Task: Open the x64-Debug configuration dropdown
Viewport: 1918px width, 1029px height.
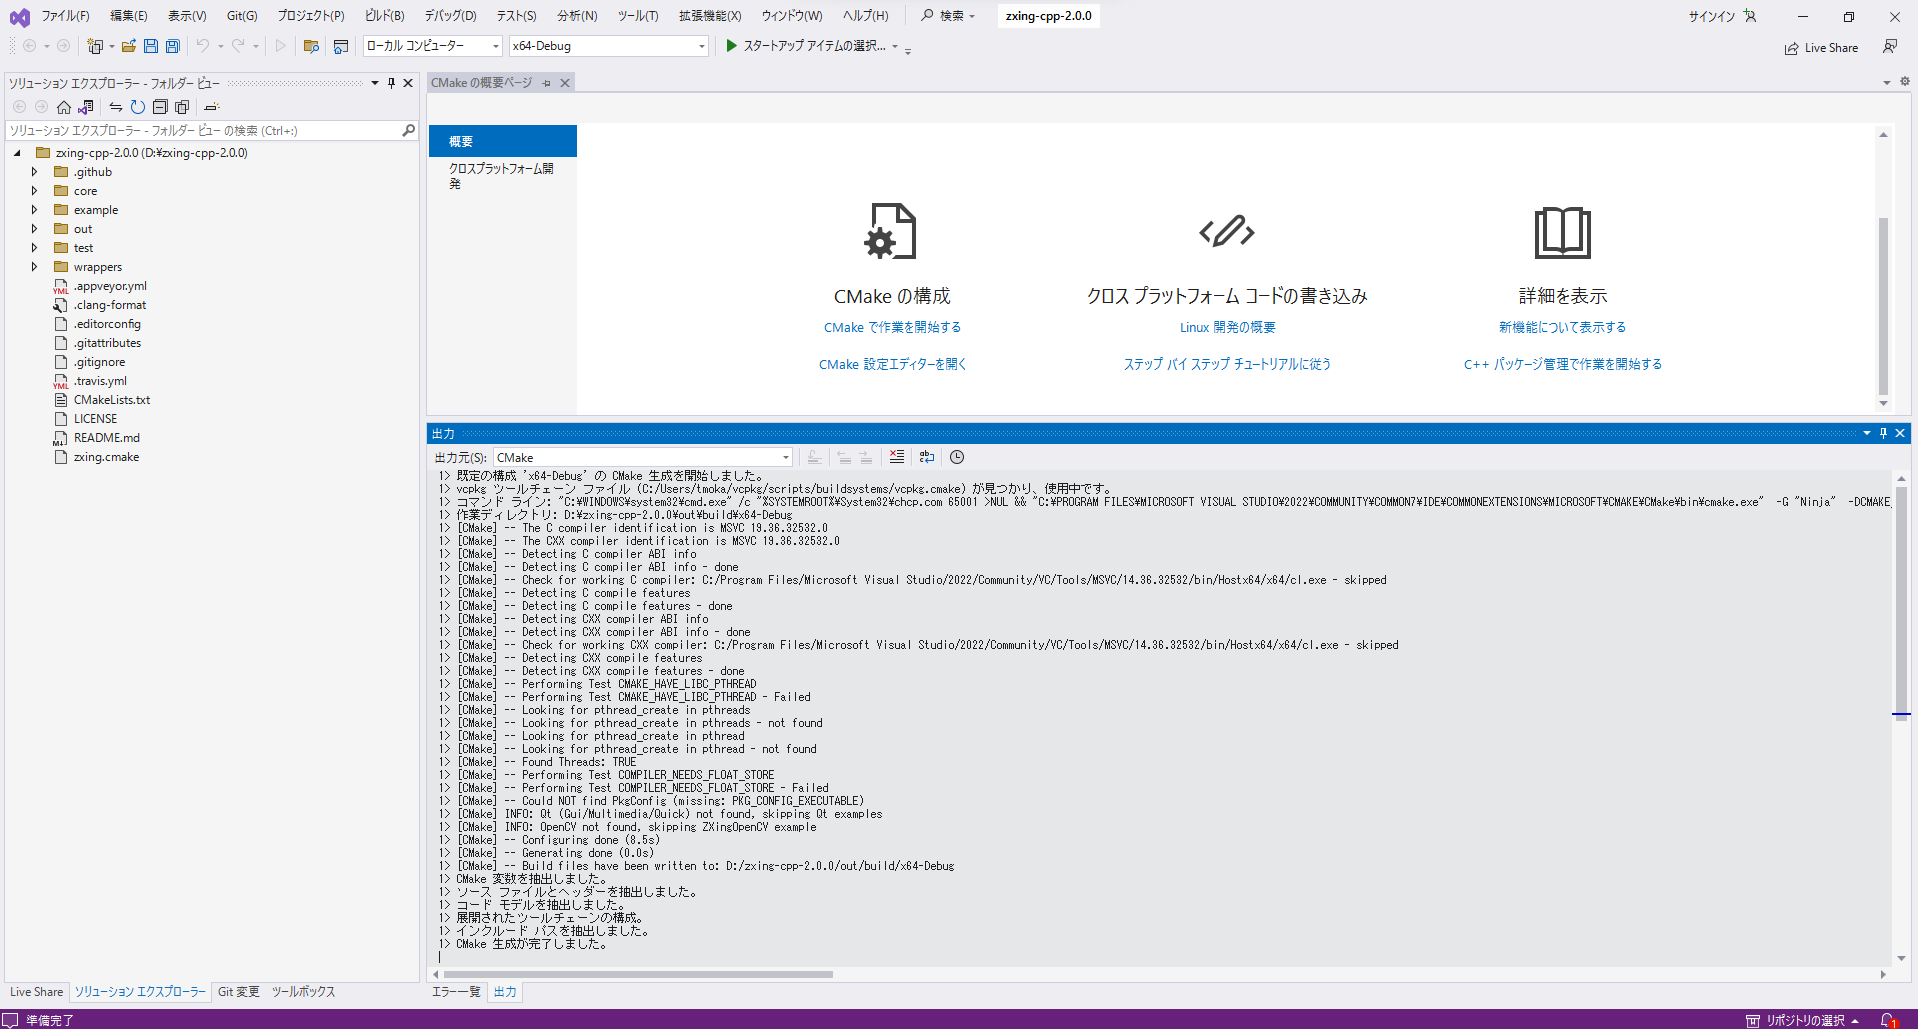Action: tap(700, 45)
